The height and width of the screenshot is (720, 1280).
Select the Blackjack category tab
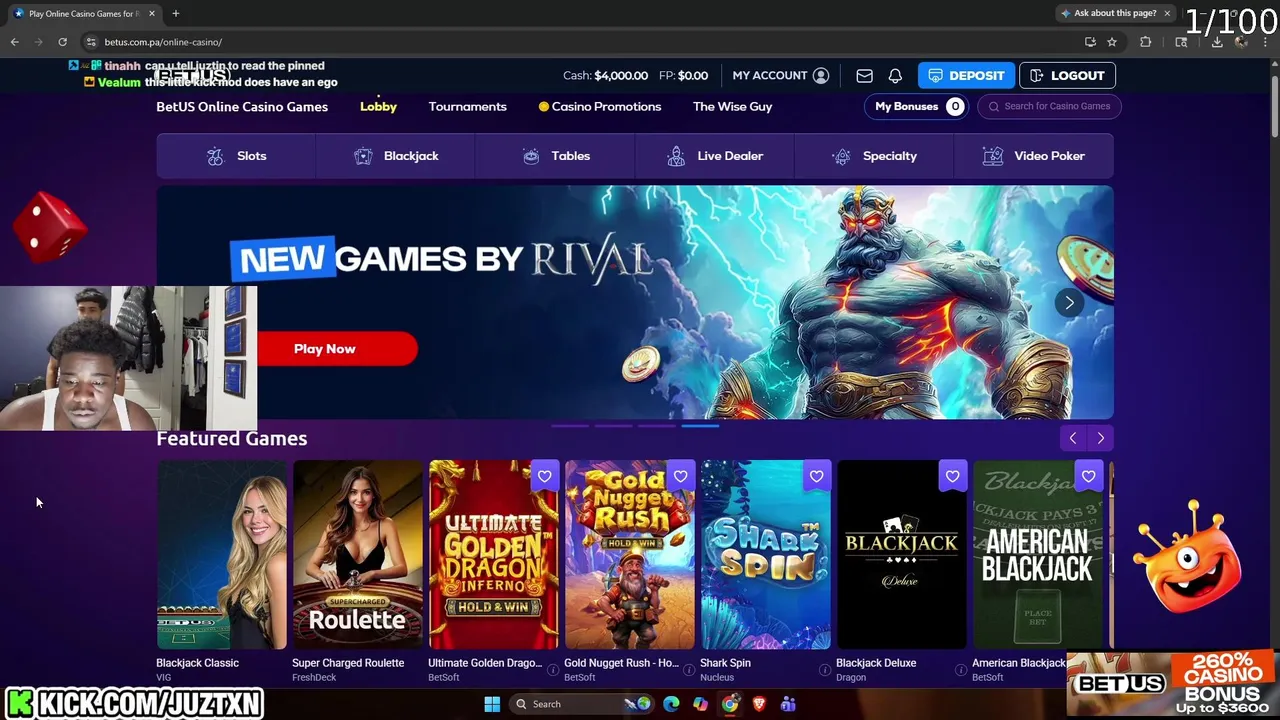(396, 156)
